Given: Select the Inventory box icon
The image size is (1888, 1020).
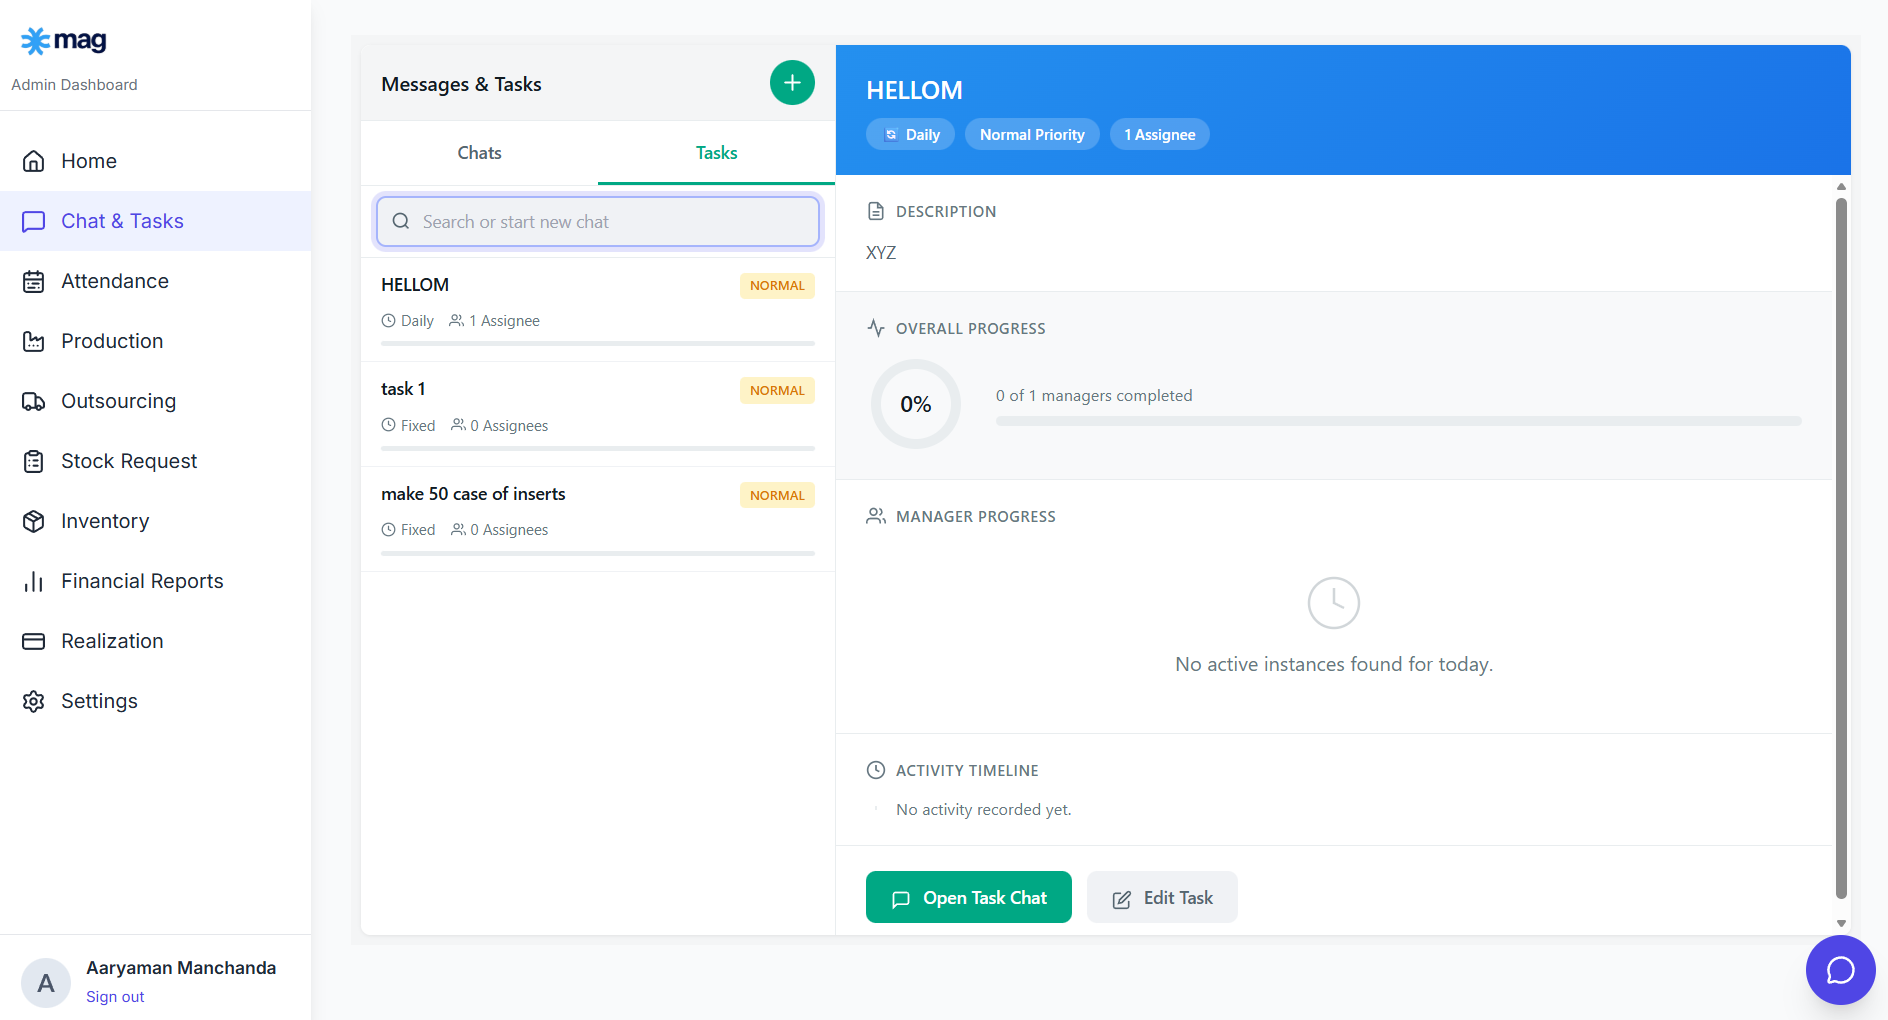Looking at the screenshot, I should coord(34,521).
